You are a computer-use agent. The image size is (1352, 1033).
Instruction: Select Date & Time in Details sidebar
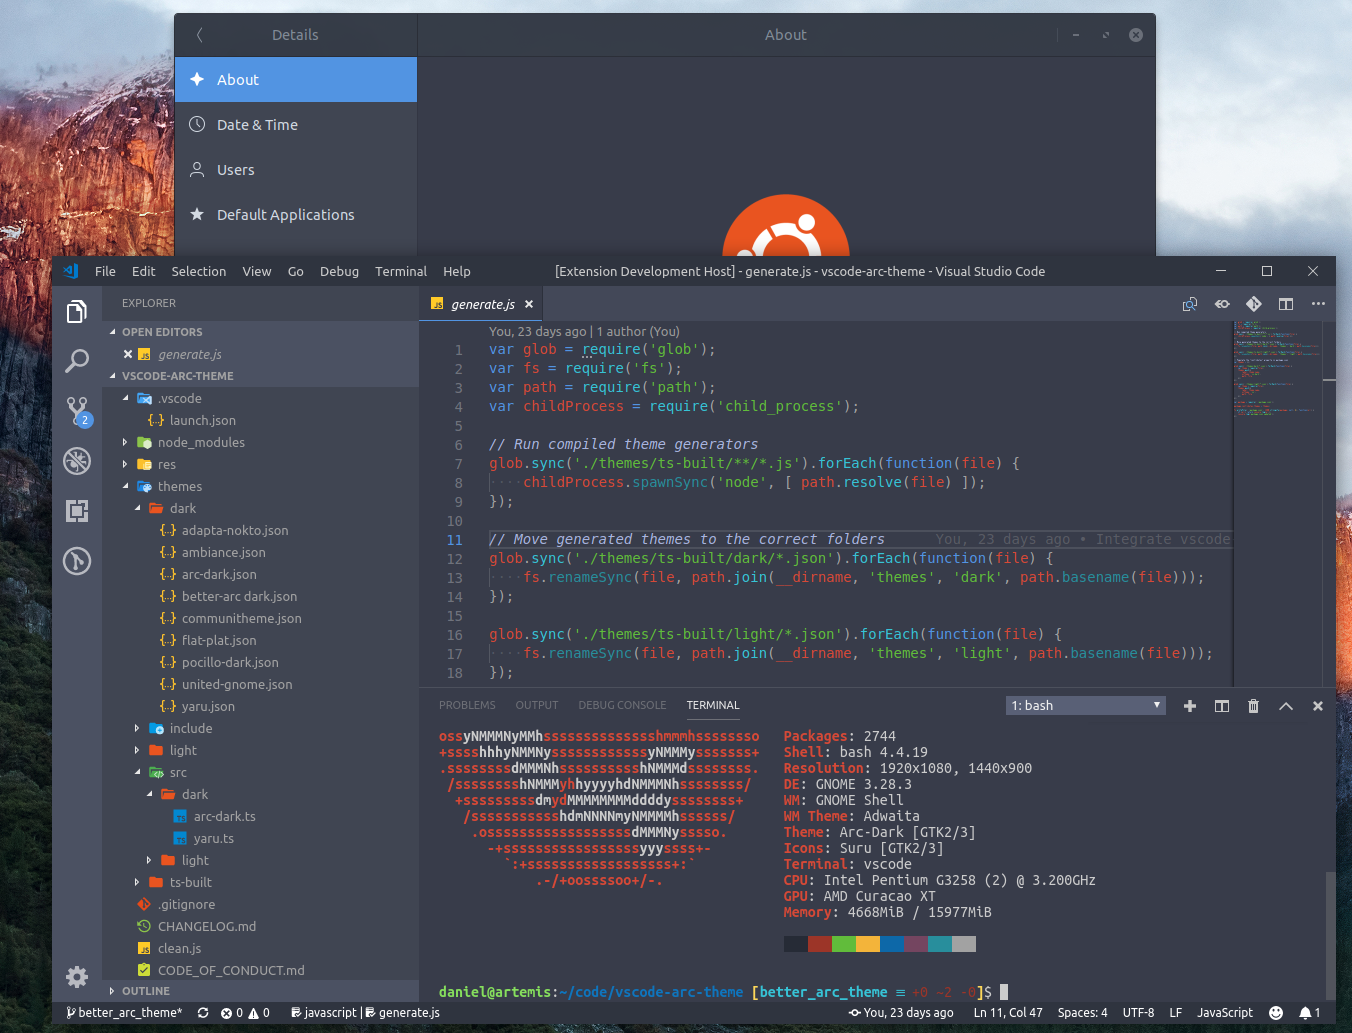(296, 125)
